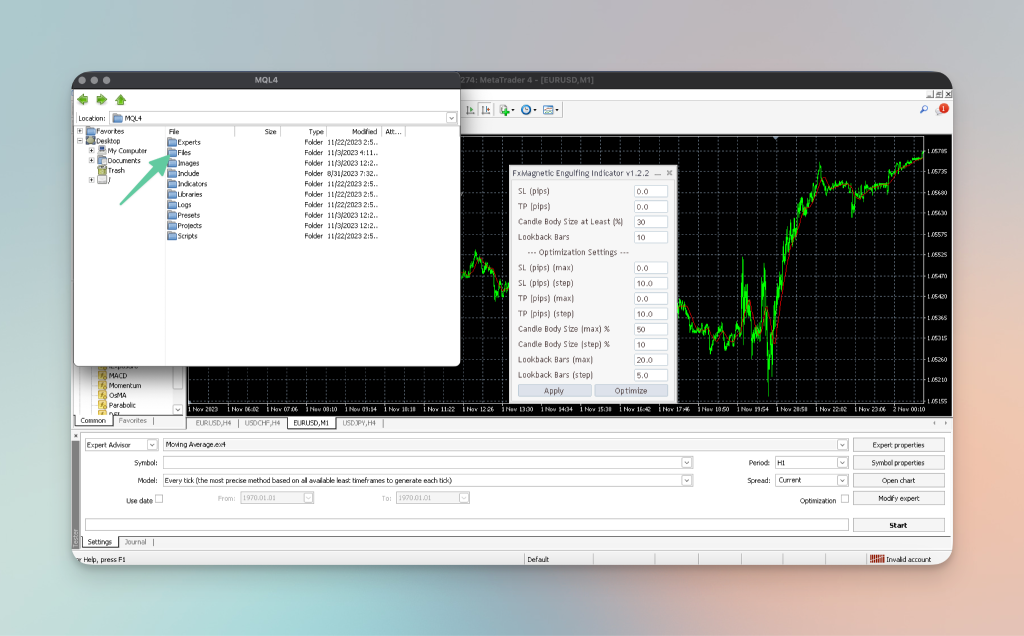
Task: Open the indicators list add icon
Action: (506, 110)
